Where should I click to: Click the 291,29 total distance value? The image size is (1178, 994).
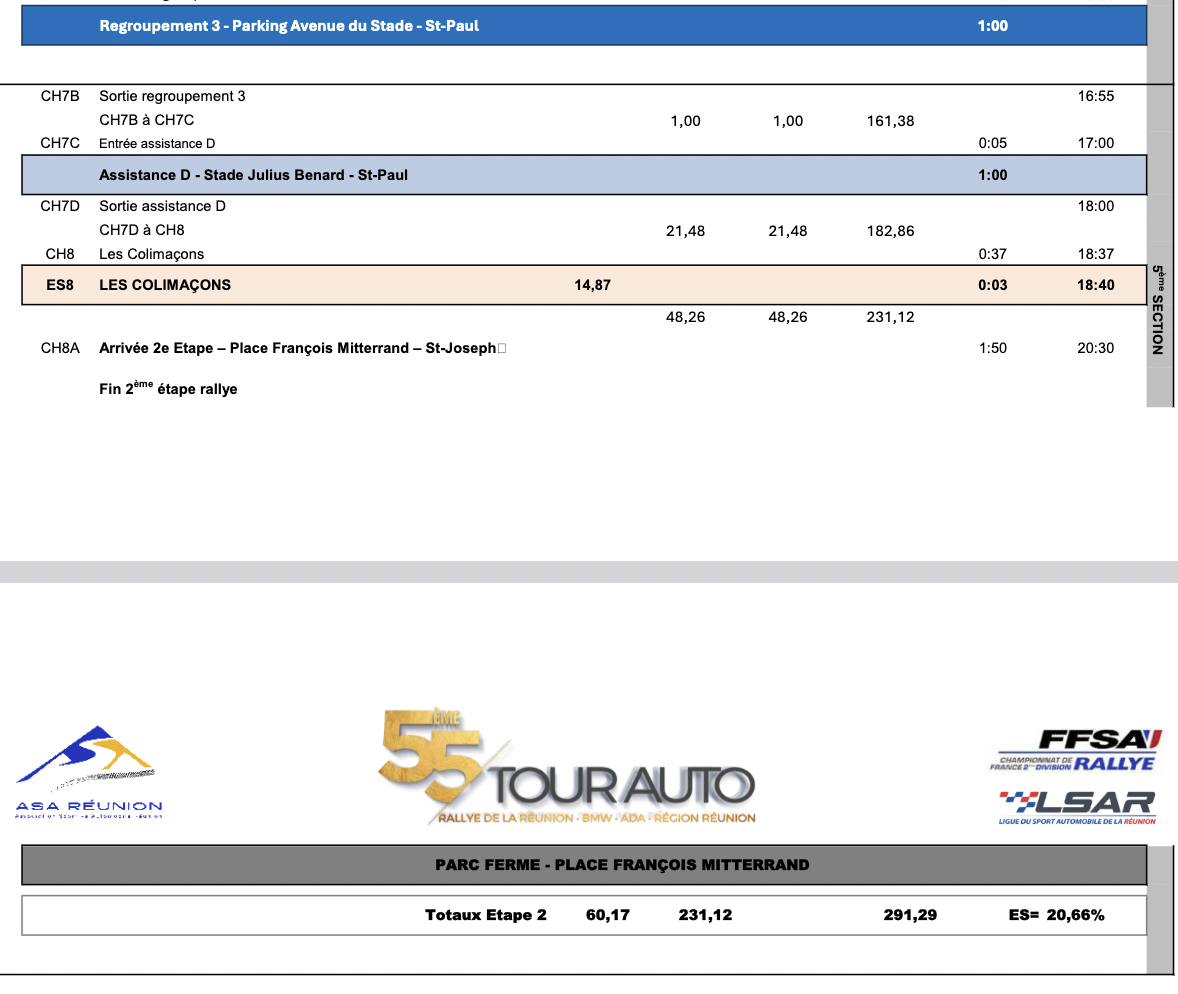[910, 915]
